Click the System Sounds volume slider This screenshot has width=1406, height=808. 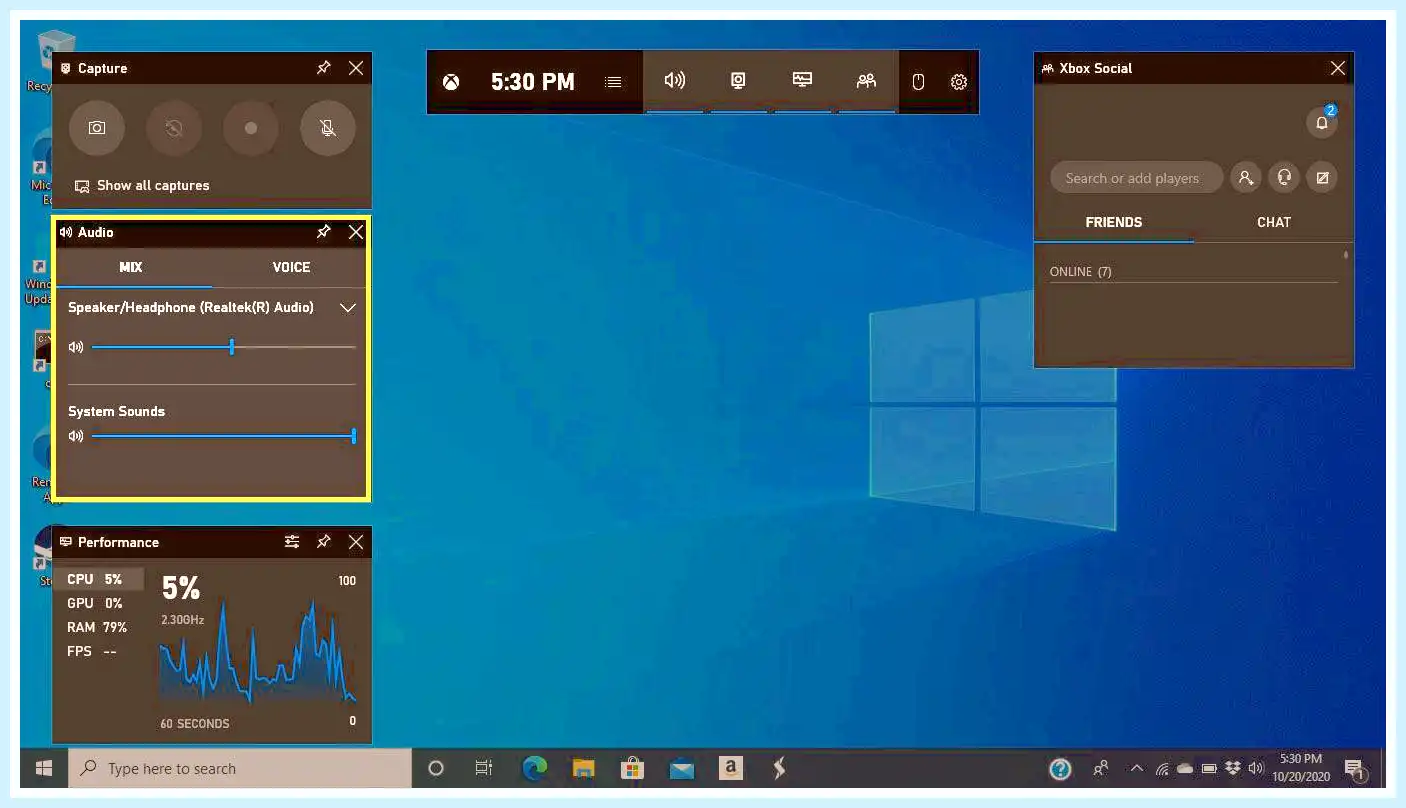(x=224, y=436)
